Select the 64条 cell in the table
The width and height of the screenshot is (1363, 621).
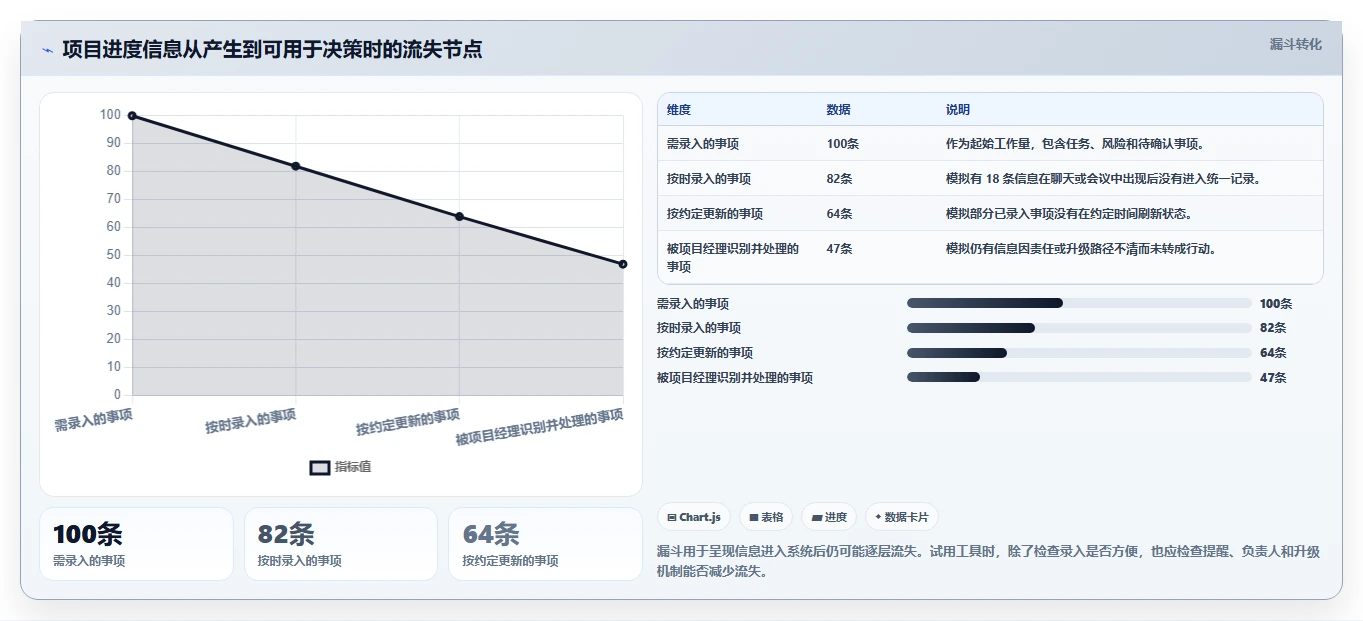point(840,214)
